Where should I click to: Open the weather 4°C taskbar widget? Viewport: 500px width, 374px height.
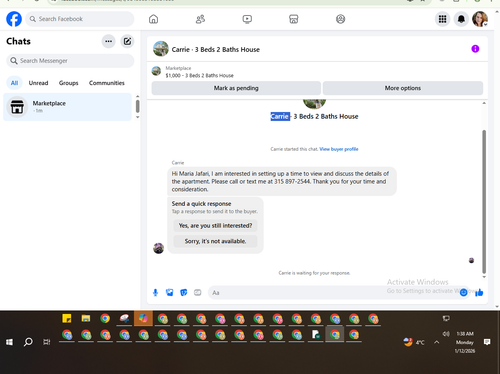click(x=414, y=342)
